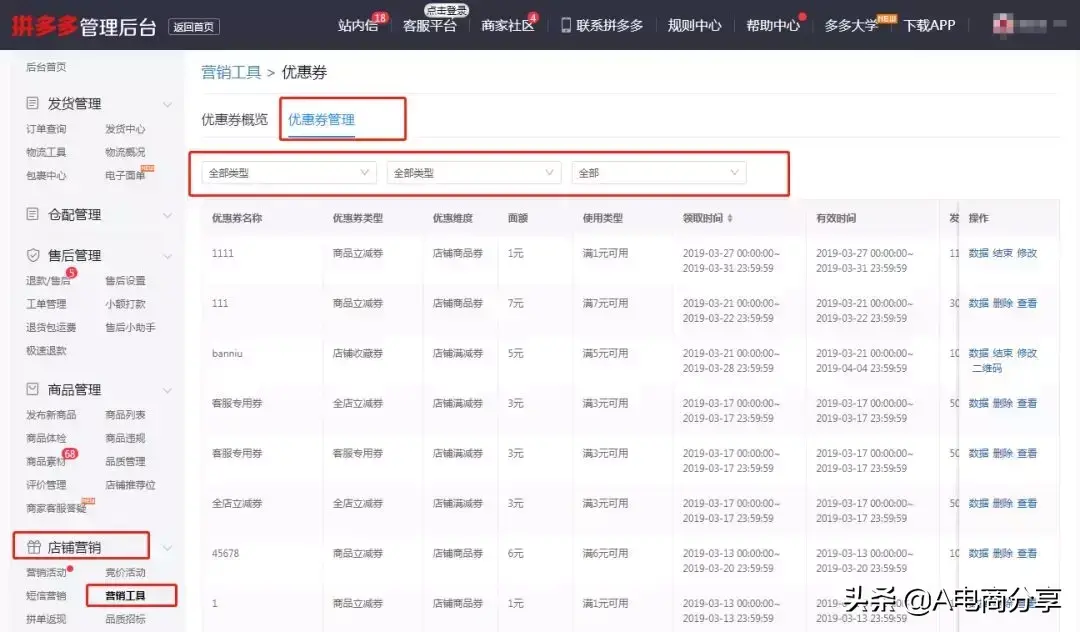Collapse the 发货管理 section with its chevron
Screen dimensions: 1080x632
pyautogui.click(x=167, y=105)
